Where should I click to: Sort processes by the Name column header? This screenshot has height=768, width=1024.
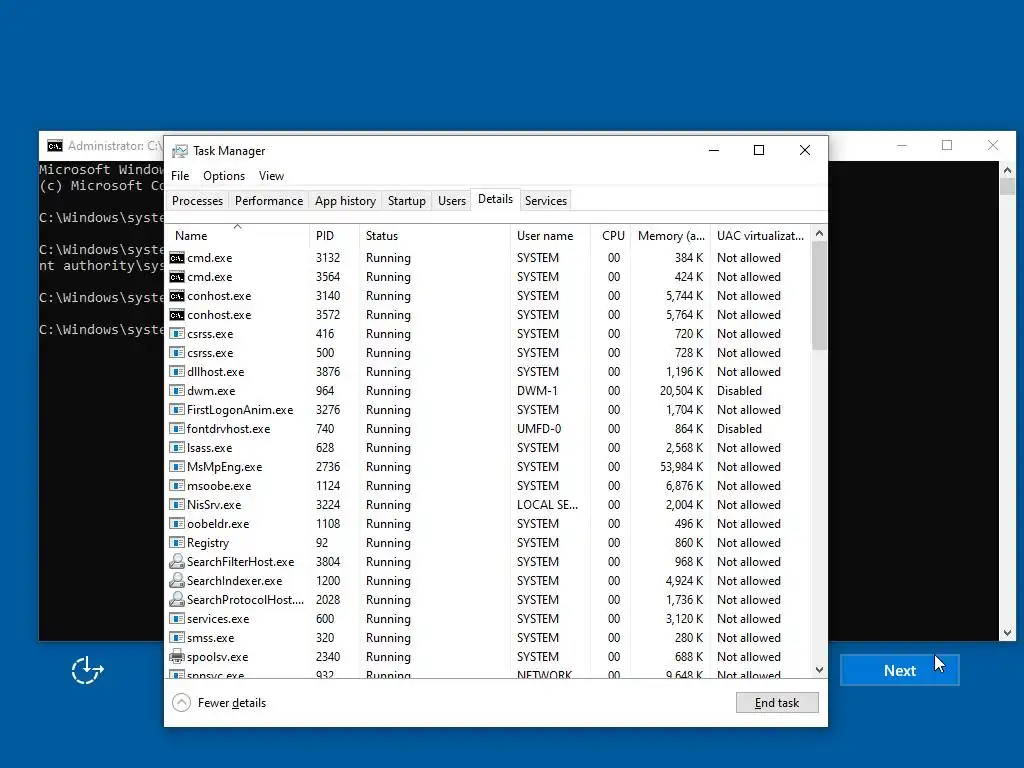[x=237, y=236]
